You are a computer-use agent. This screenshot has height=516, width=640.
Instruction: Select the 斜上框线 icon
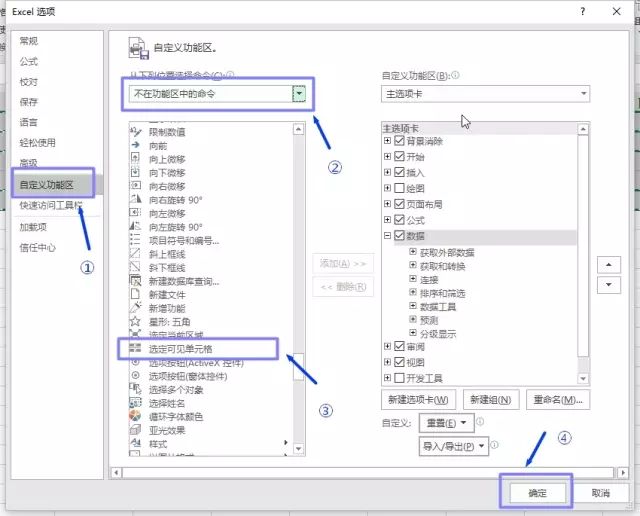[x=135, y=254]
